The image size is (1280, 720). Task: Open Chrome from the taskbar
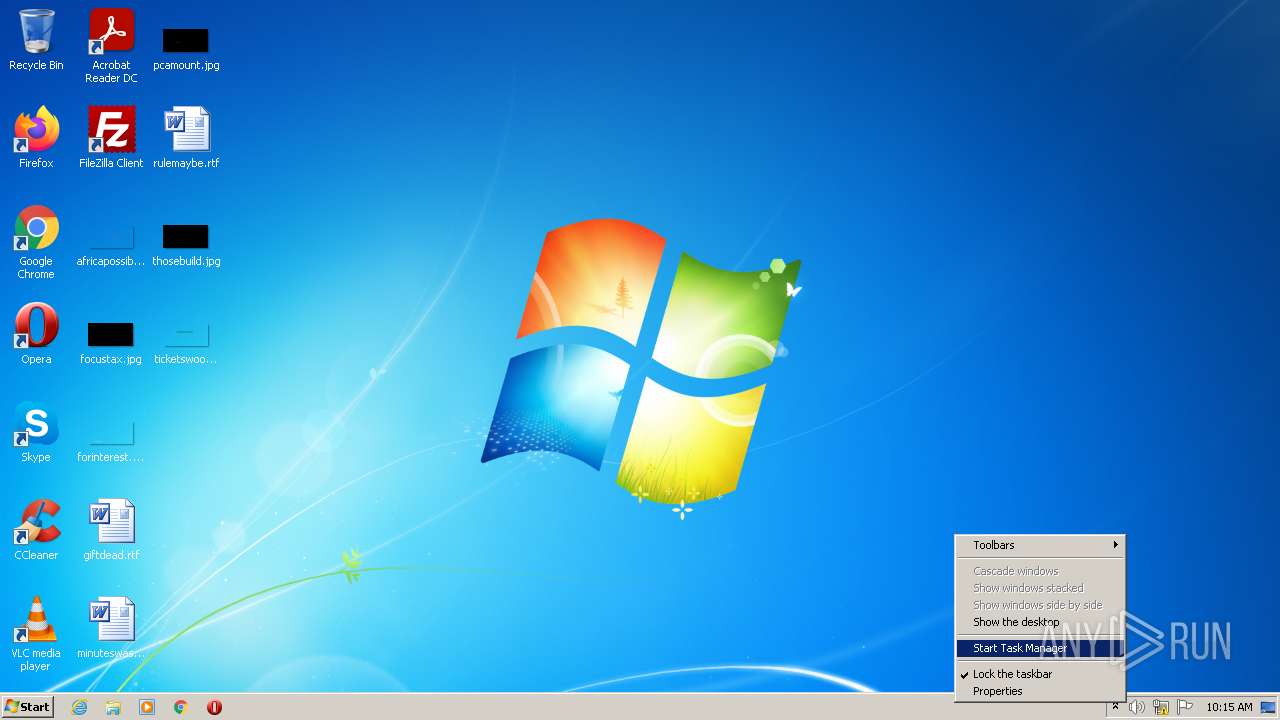tap(181, 707)
